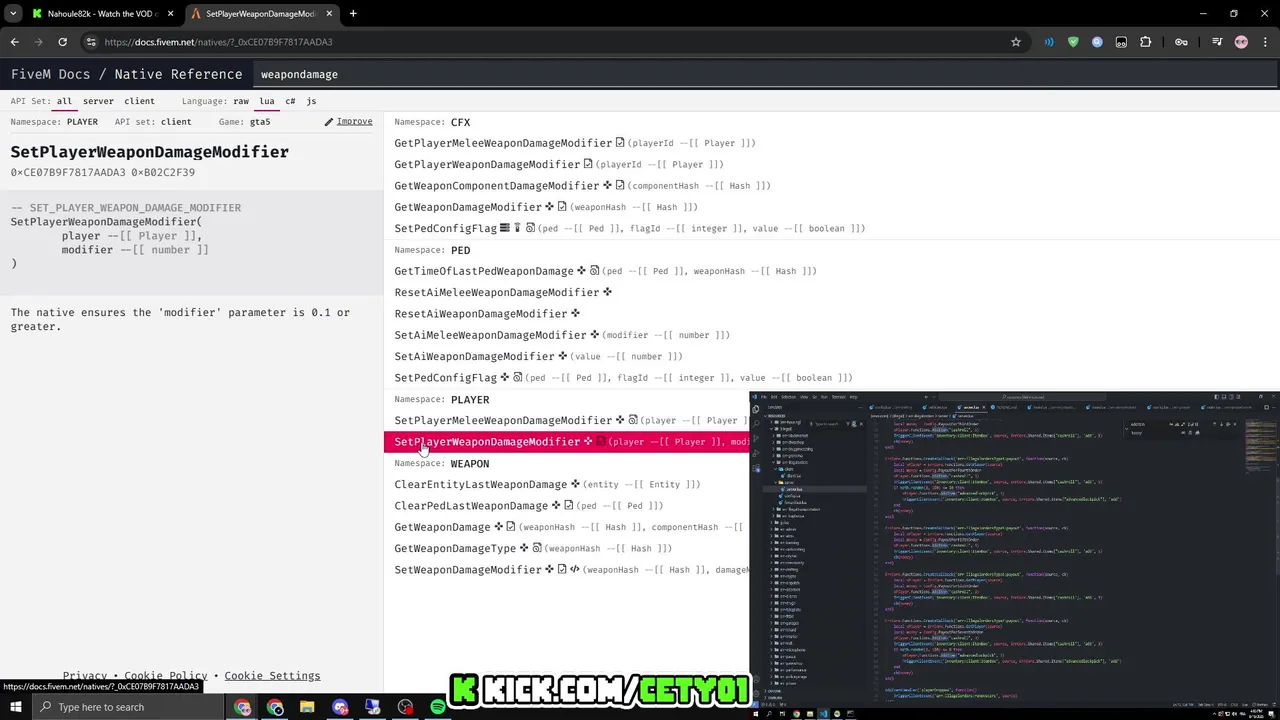Open File Explorer from the taskbar
1280x720 pixels.
pyautogui.click(x=307, y=707)
